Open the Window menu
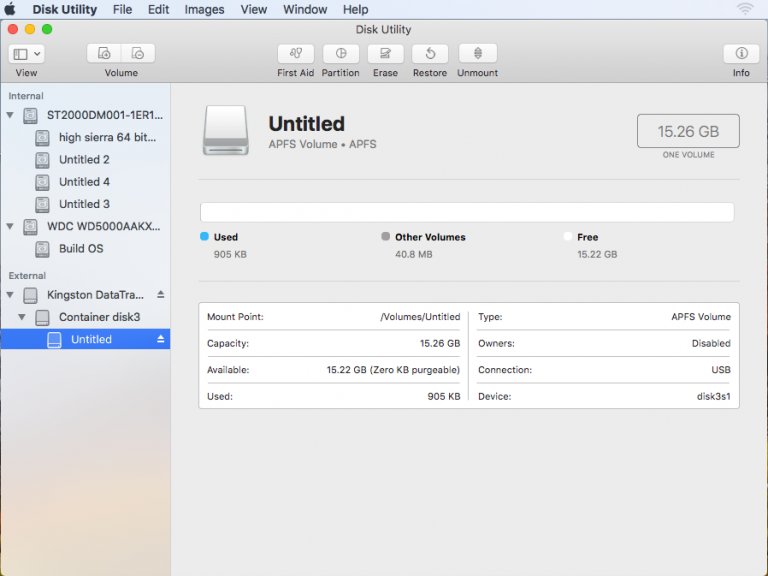The width and height of the screenshot is (768, 576). (x=305, y=9)
